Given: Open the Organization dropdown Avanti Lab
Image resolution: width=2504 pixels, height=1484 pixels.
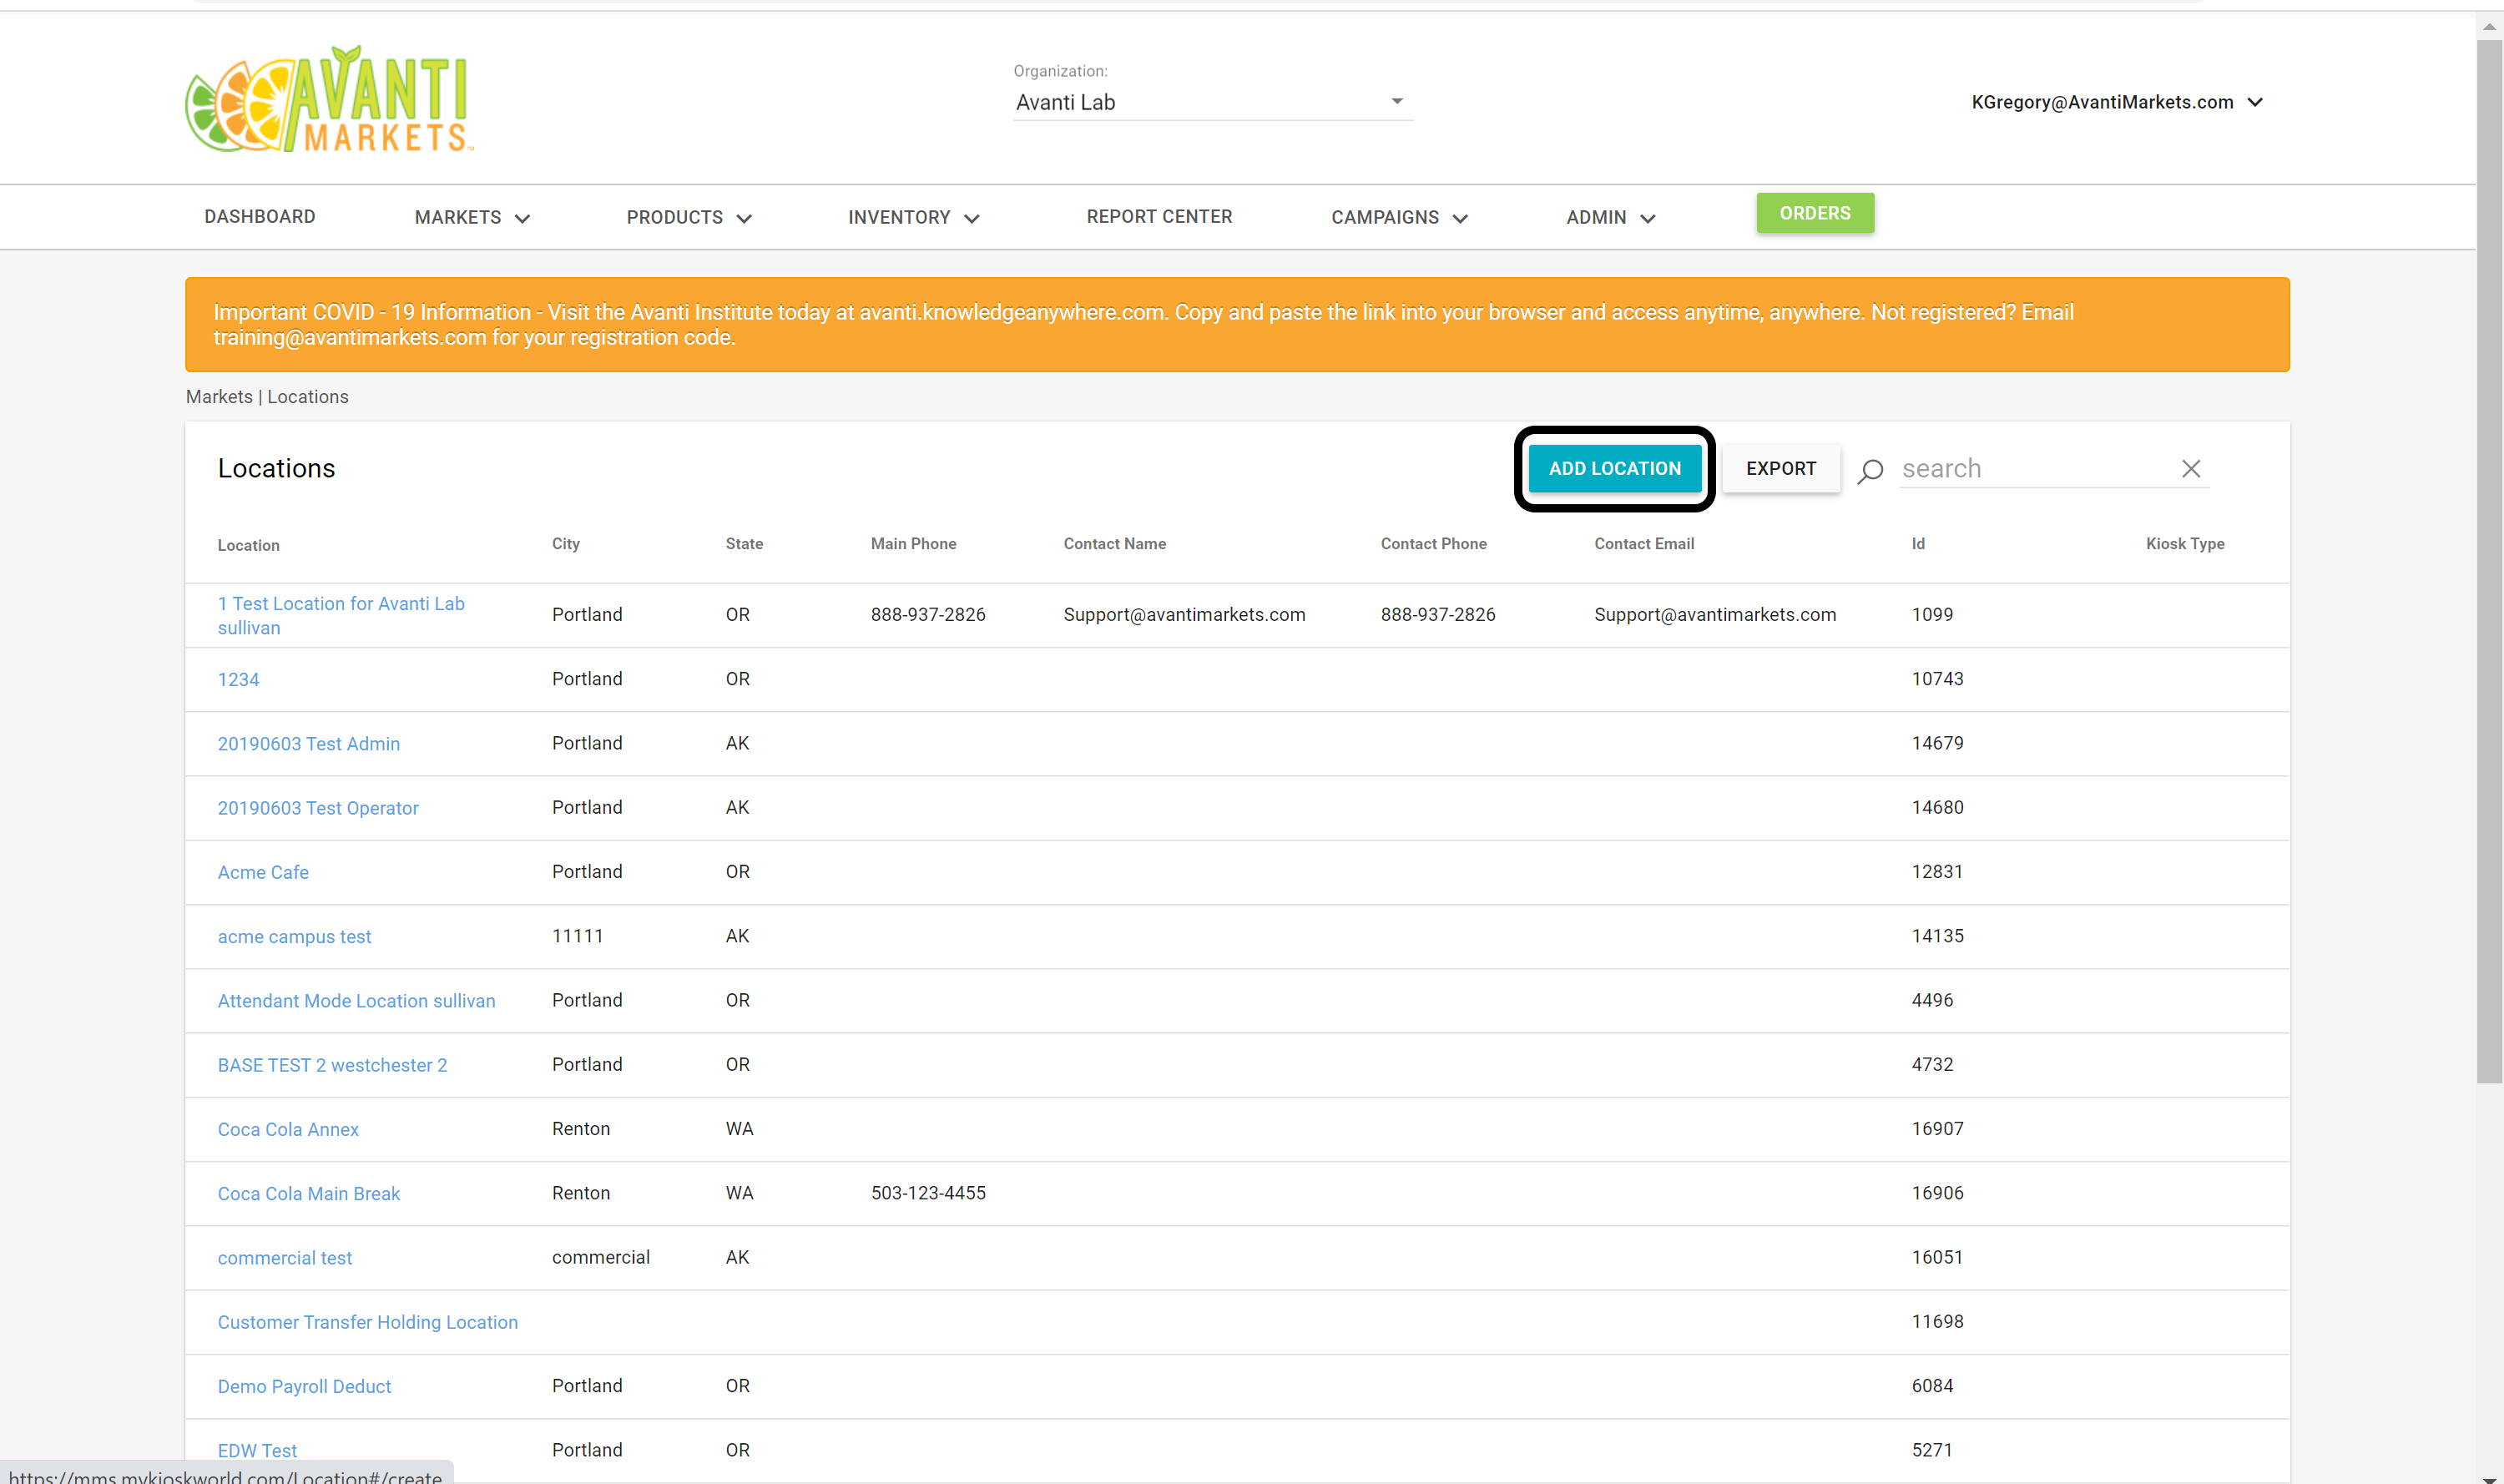Looking at the screenshot, I should click(1212, 102).
